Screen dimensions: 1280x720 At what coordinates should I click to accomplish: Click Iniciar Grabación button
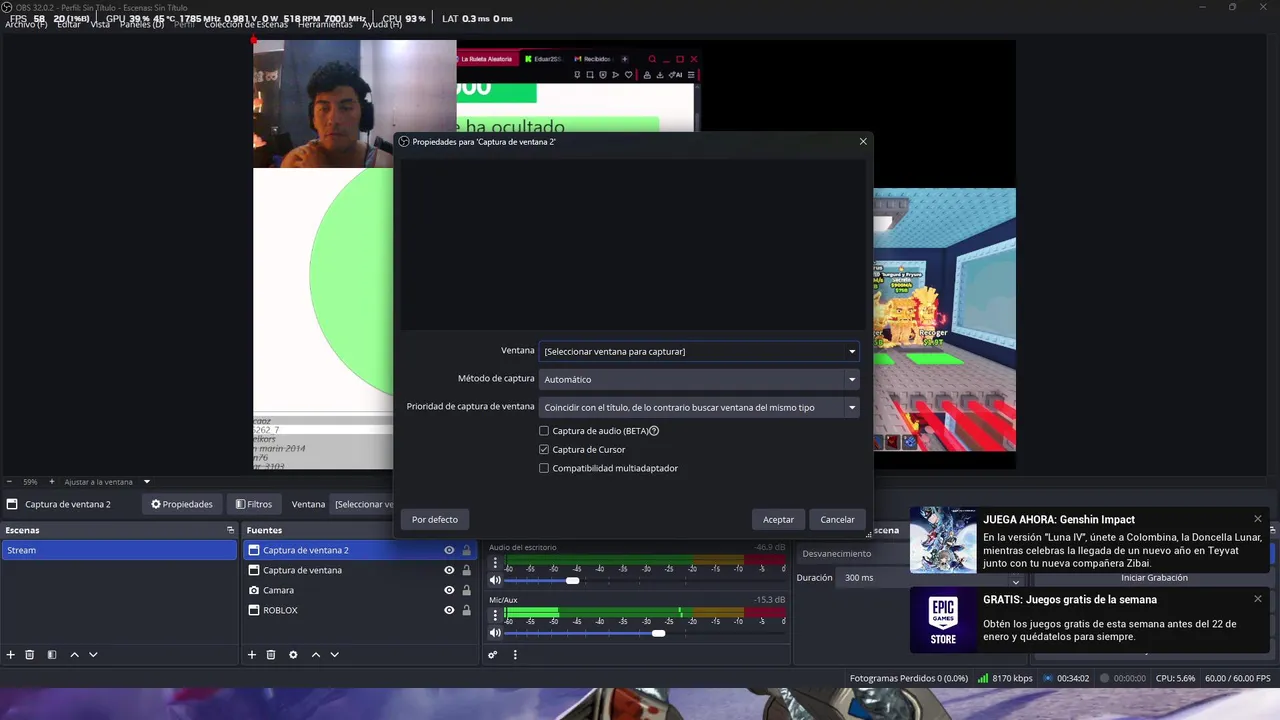[1154, 578]
